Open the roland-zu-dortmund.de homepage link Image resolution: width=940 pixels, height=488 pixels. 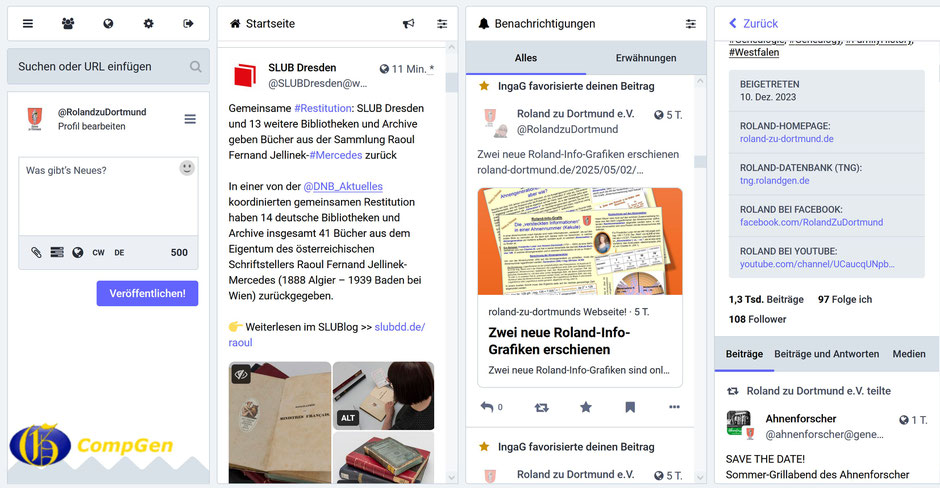[787, 138]
